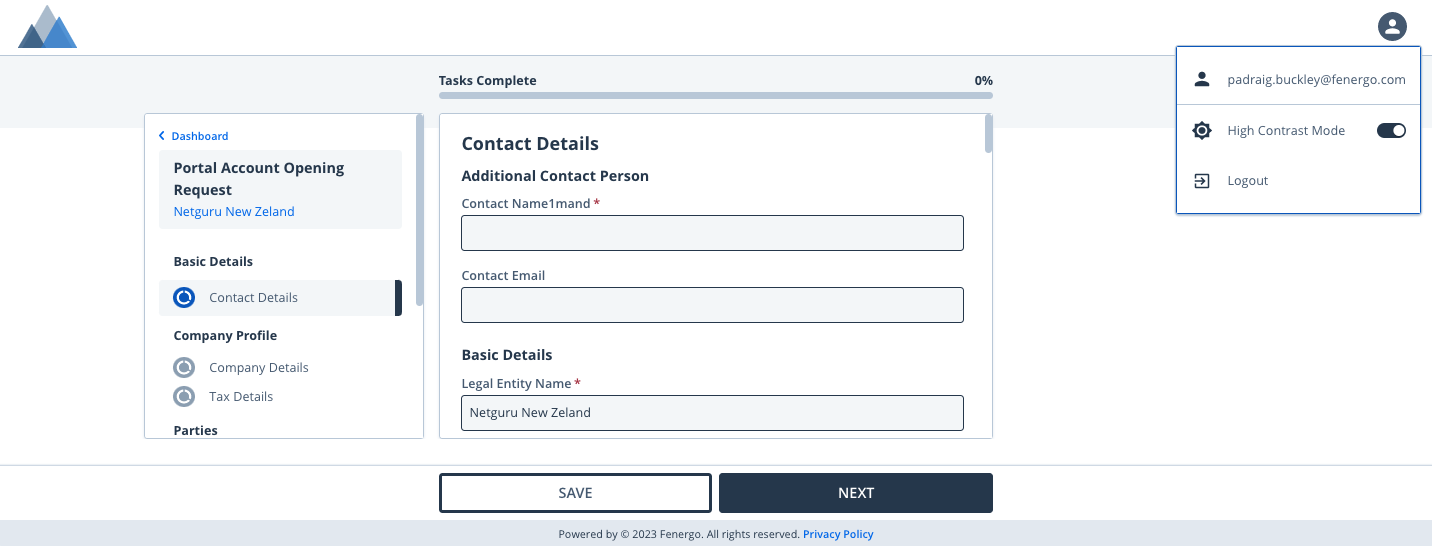Open the user profile avatar icon
1432x546 pixels.
tap(1392, 27)
